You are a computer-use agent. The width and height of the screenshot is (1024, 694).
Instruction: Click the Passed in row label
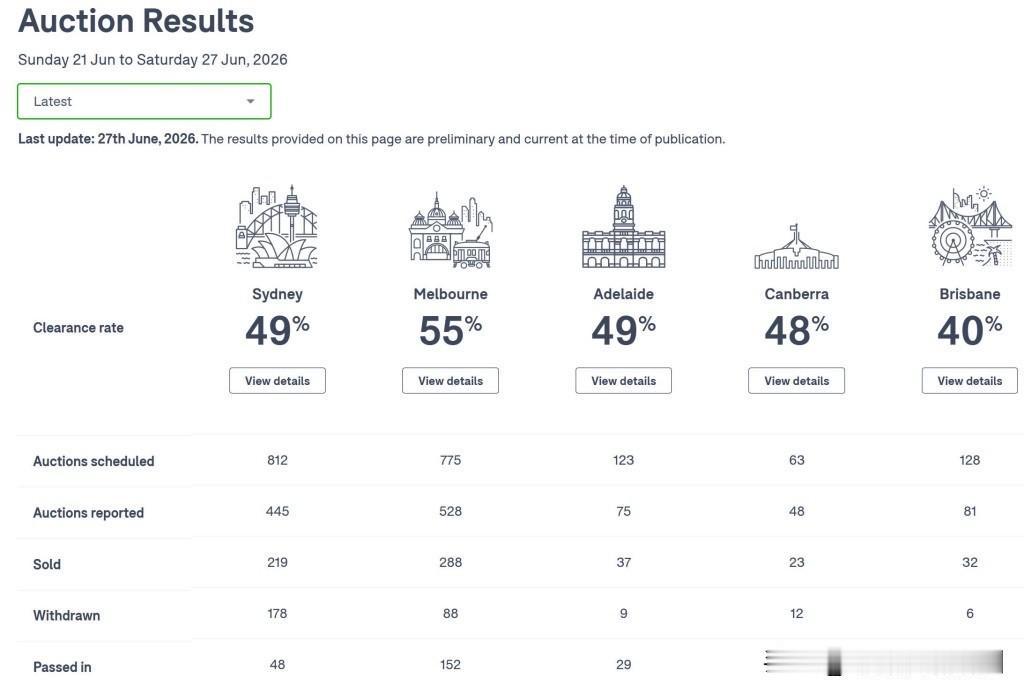coord(62,667)
